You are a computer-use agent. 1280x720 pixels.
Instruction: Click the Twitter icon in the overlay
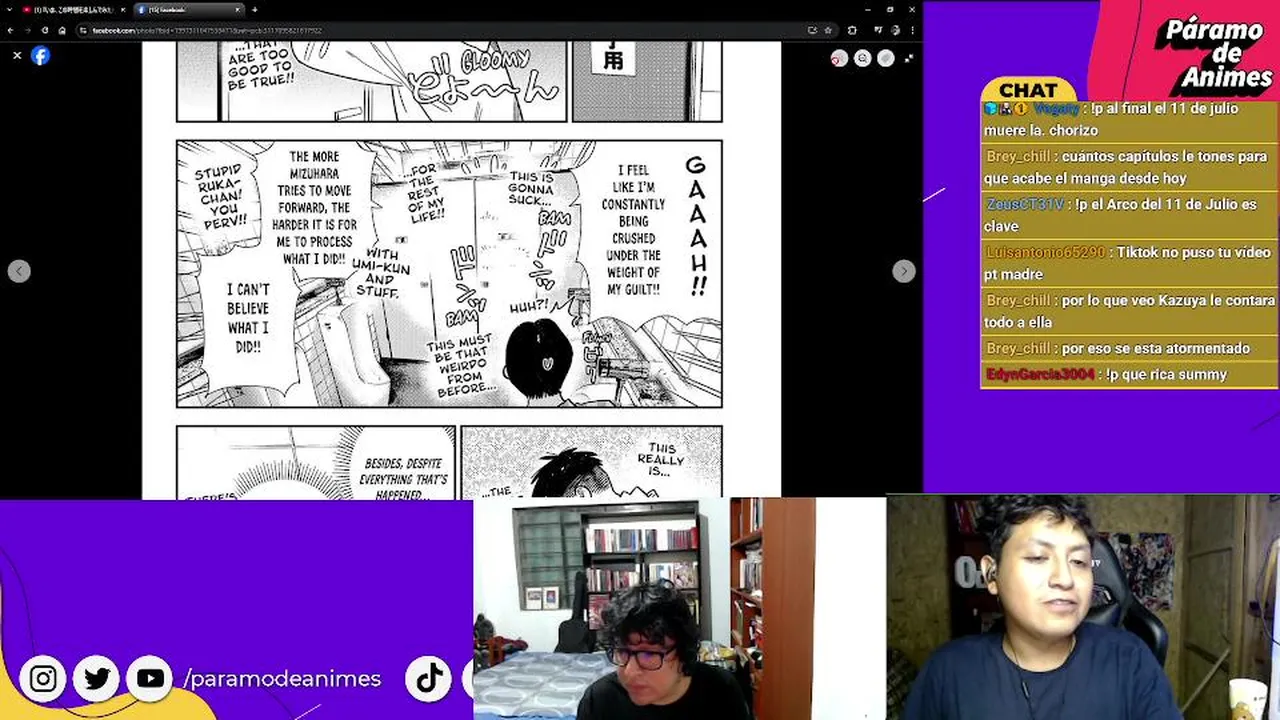tap(97, 679)
